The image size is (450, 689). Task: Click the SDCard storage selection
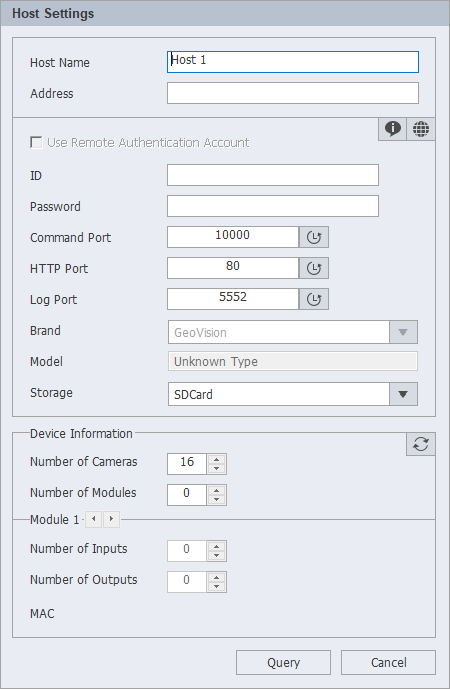pyautogui.click(x=279, y=394)
